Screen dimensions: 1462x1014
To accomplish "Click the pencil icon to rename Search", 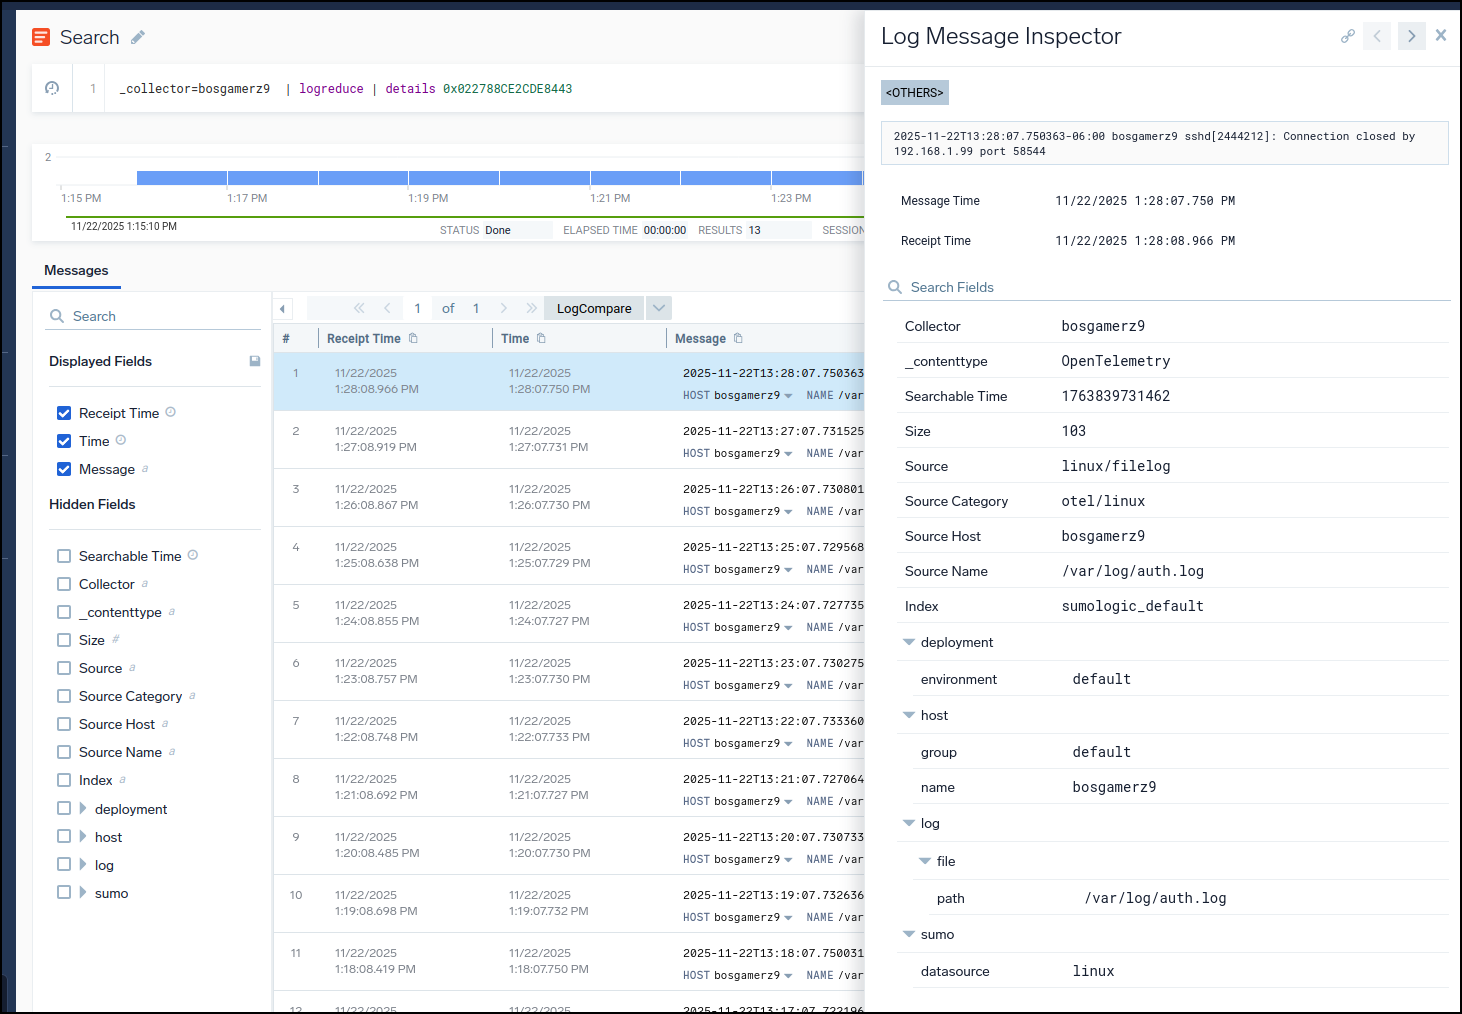I will (x=138, y=37).
